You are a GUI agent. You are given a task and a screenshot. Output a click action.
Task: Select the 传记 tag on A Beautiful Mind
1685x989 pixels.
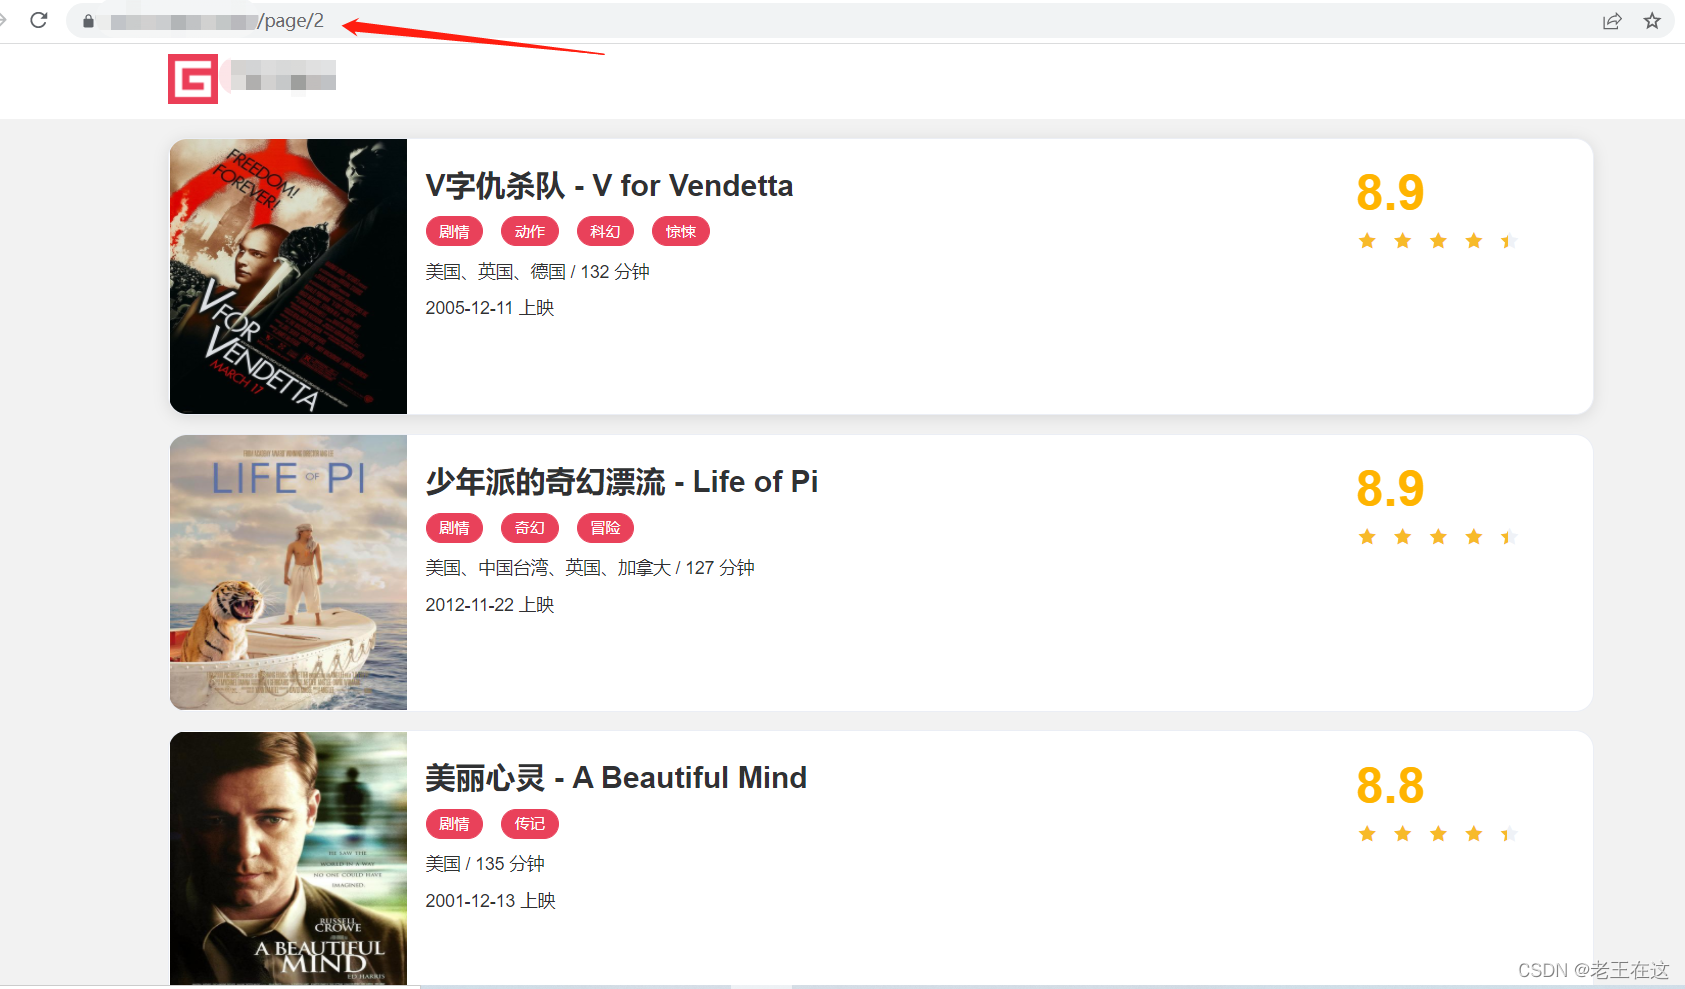click(530, 824)
